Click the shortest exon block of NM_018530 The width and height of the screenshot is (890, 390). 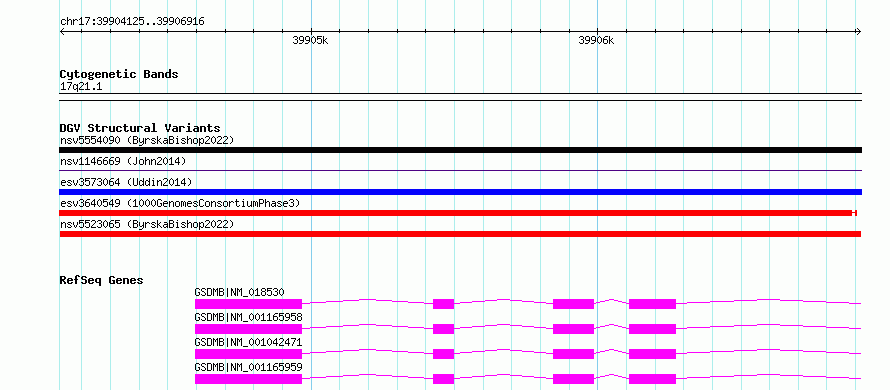pos(443,304)
